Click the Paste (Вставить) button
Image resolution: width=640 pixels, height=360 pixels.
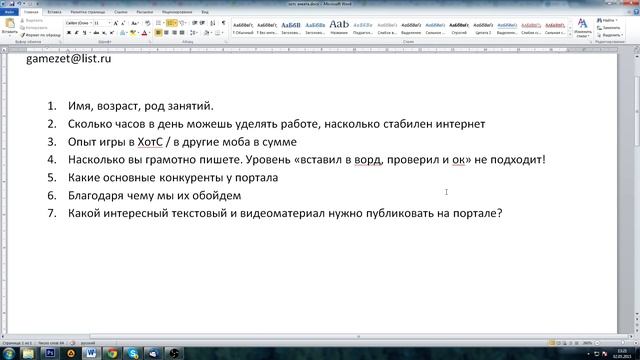click(9, 27)
